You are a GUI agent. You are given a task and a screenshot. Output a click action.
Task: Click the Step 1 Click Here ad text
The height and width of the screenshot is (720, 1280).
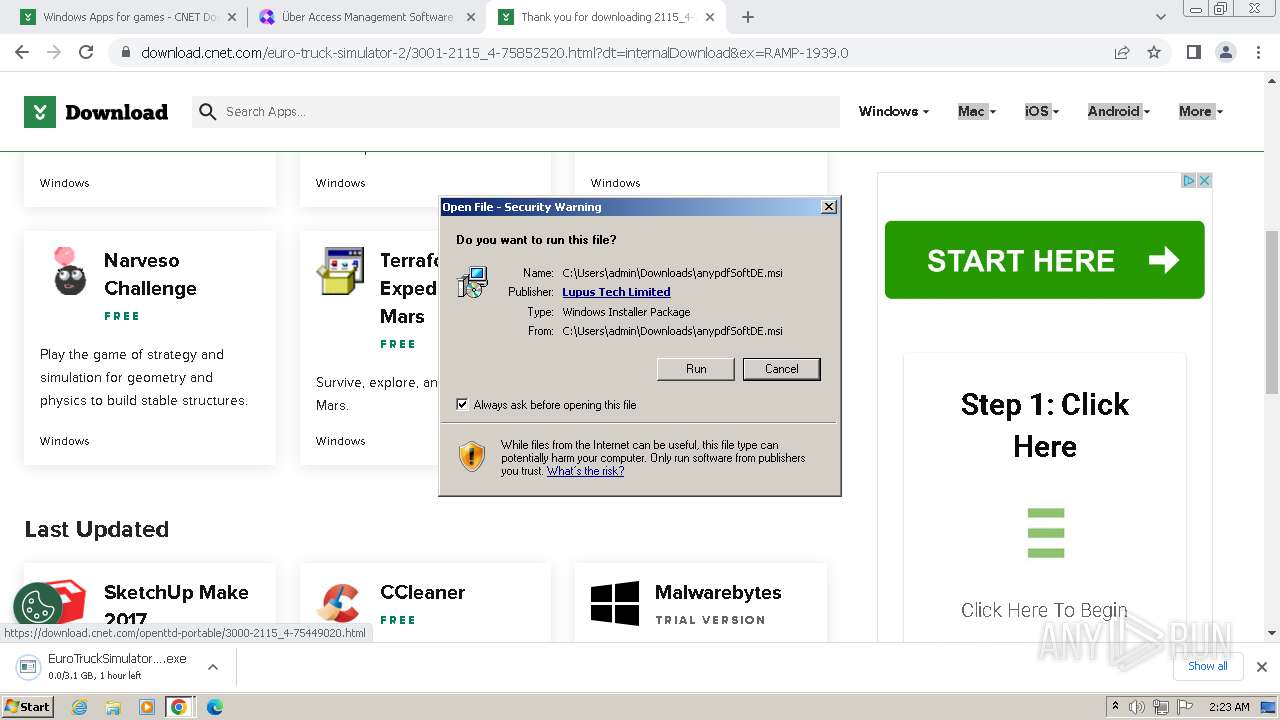point(1044,425)
